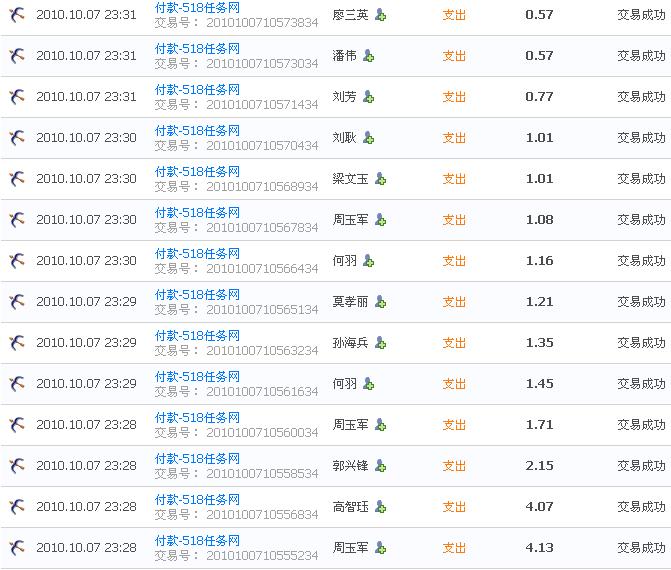The height and width of the screenshot is (570, 671).
Task: Click the add-contact icon beside 郭兴锋
Action: tap(381, 466)
